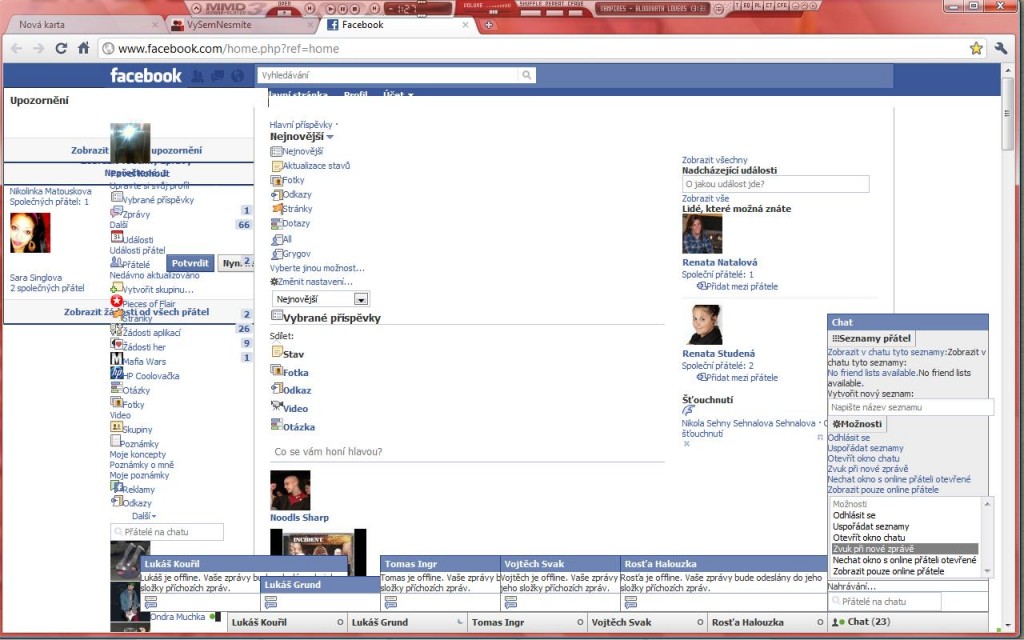
Task: Click the Aktualizace stavů note icon
Action: click(x=276, y=166)
